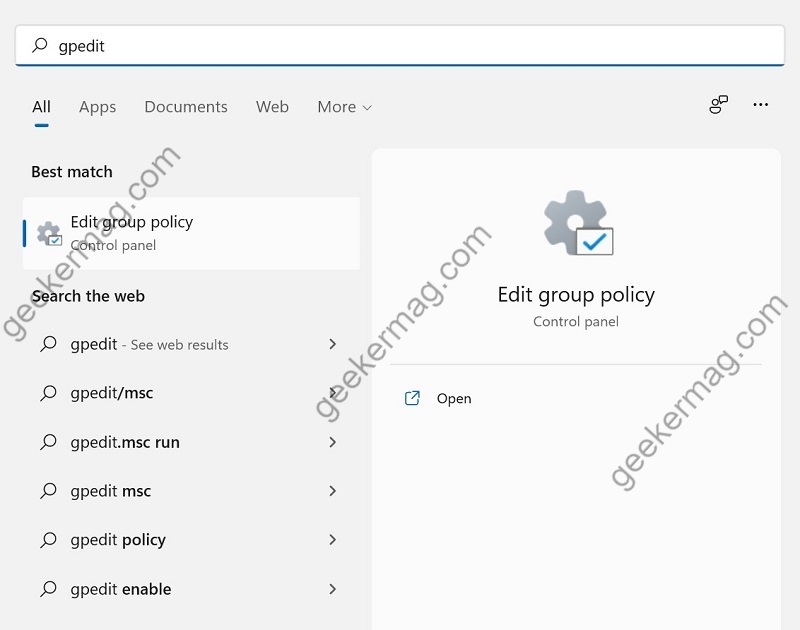Viewport: 800px width, 630px height.
Task: Open the three-dot options menu
Action: point(760,105)
